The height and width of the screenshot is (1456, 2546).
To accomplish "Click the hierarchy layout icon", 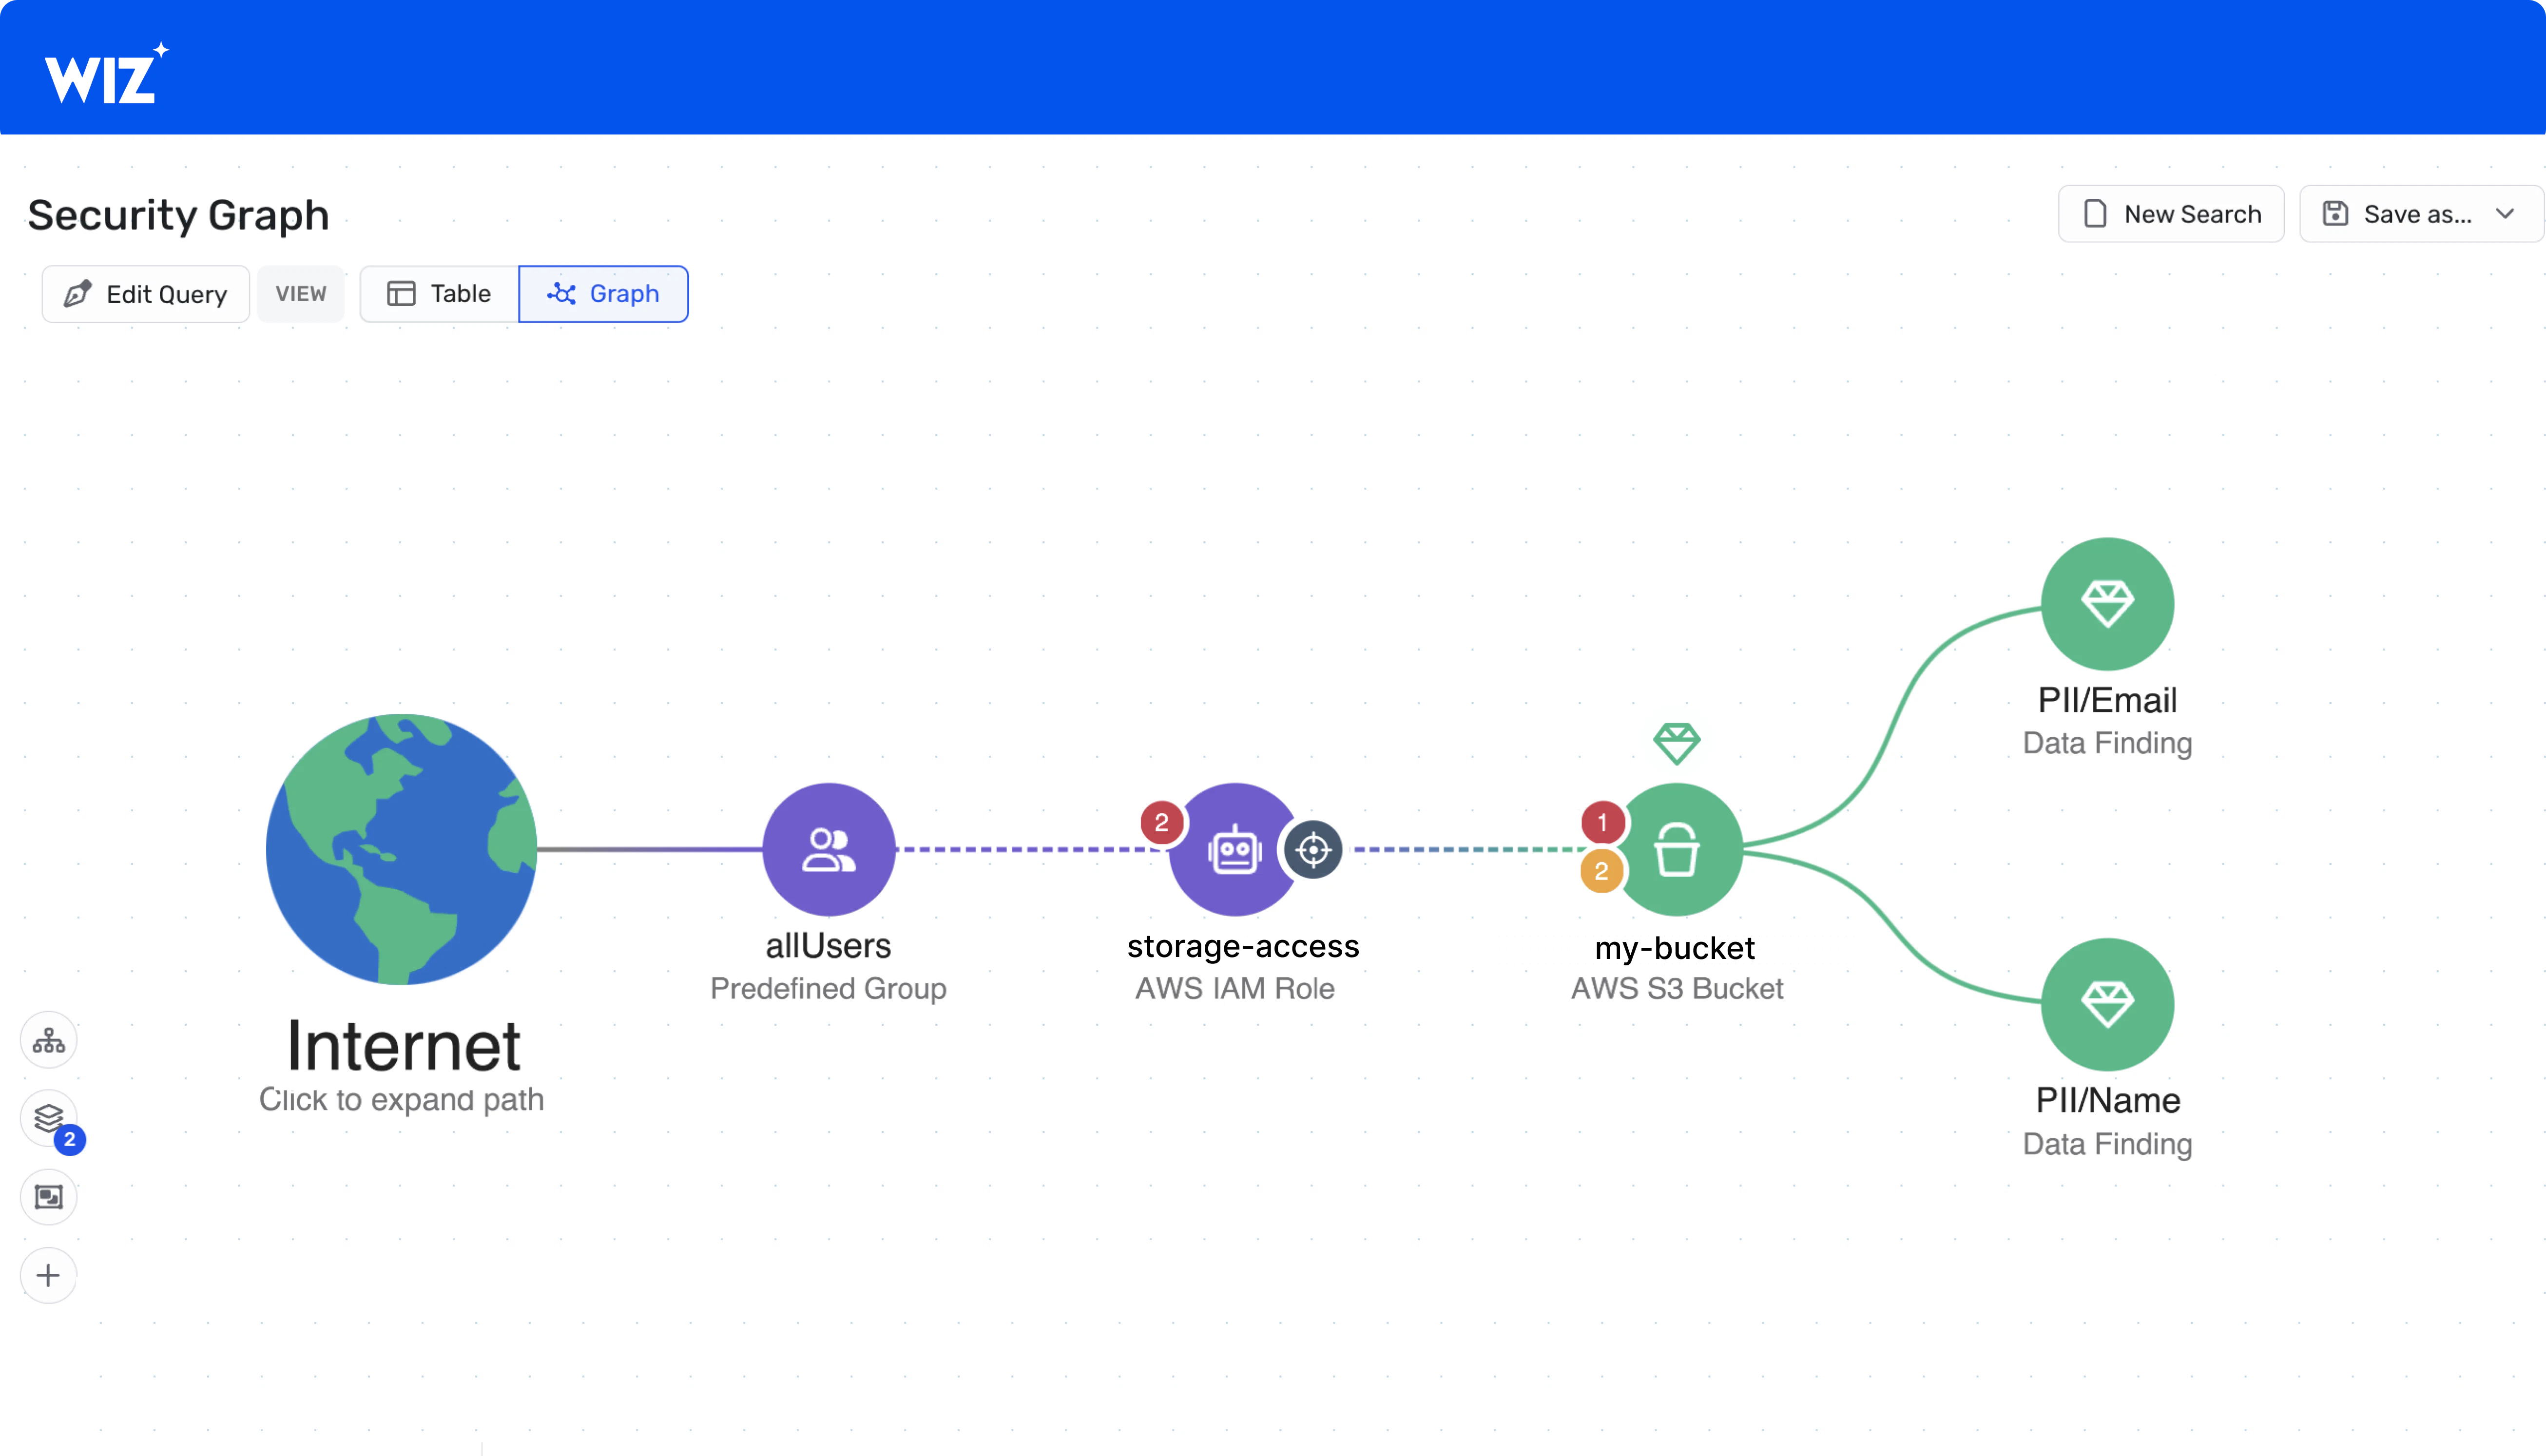I will pyautogui.click(x=48, y=1041).
